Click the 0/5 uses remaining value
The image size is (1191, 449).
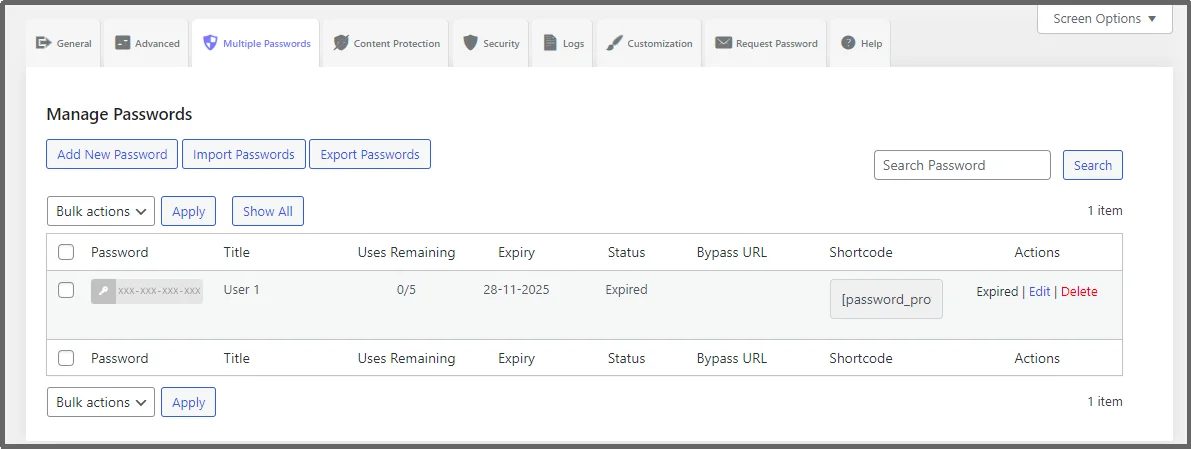[x=406, y=289]
